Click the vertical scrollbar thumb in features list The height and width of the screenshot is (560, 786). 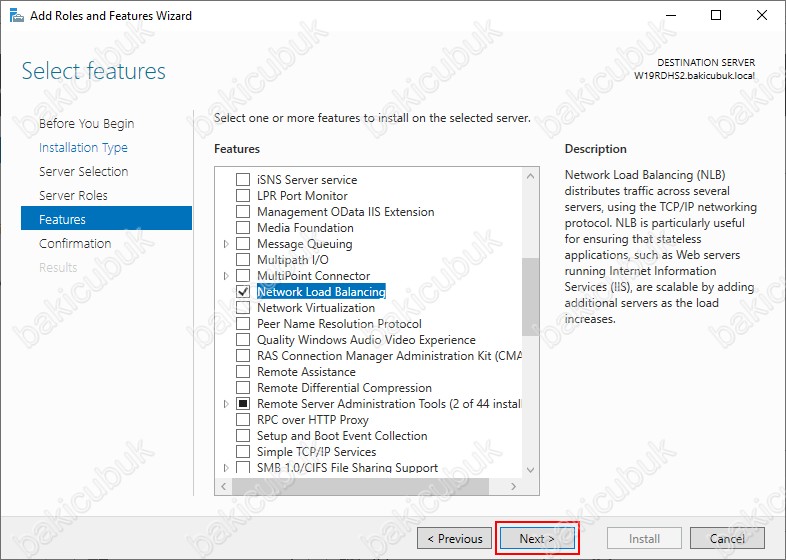[x=530, y=297]
